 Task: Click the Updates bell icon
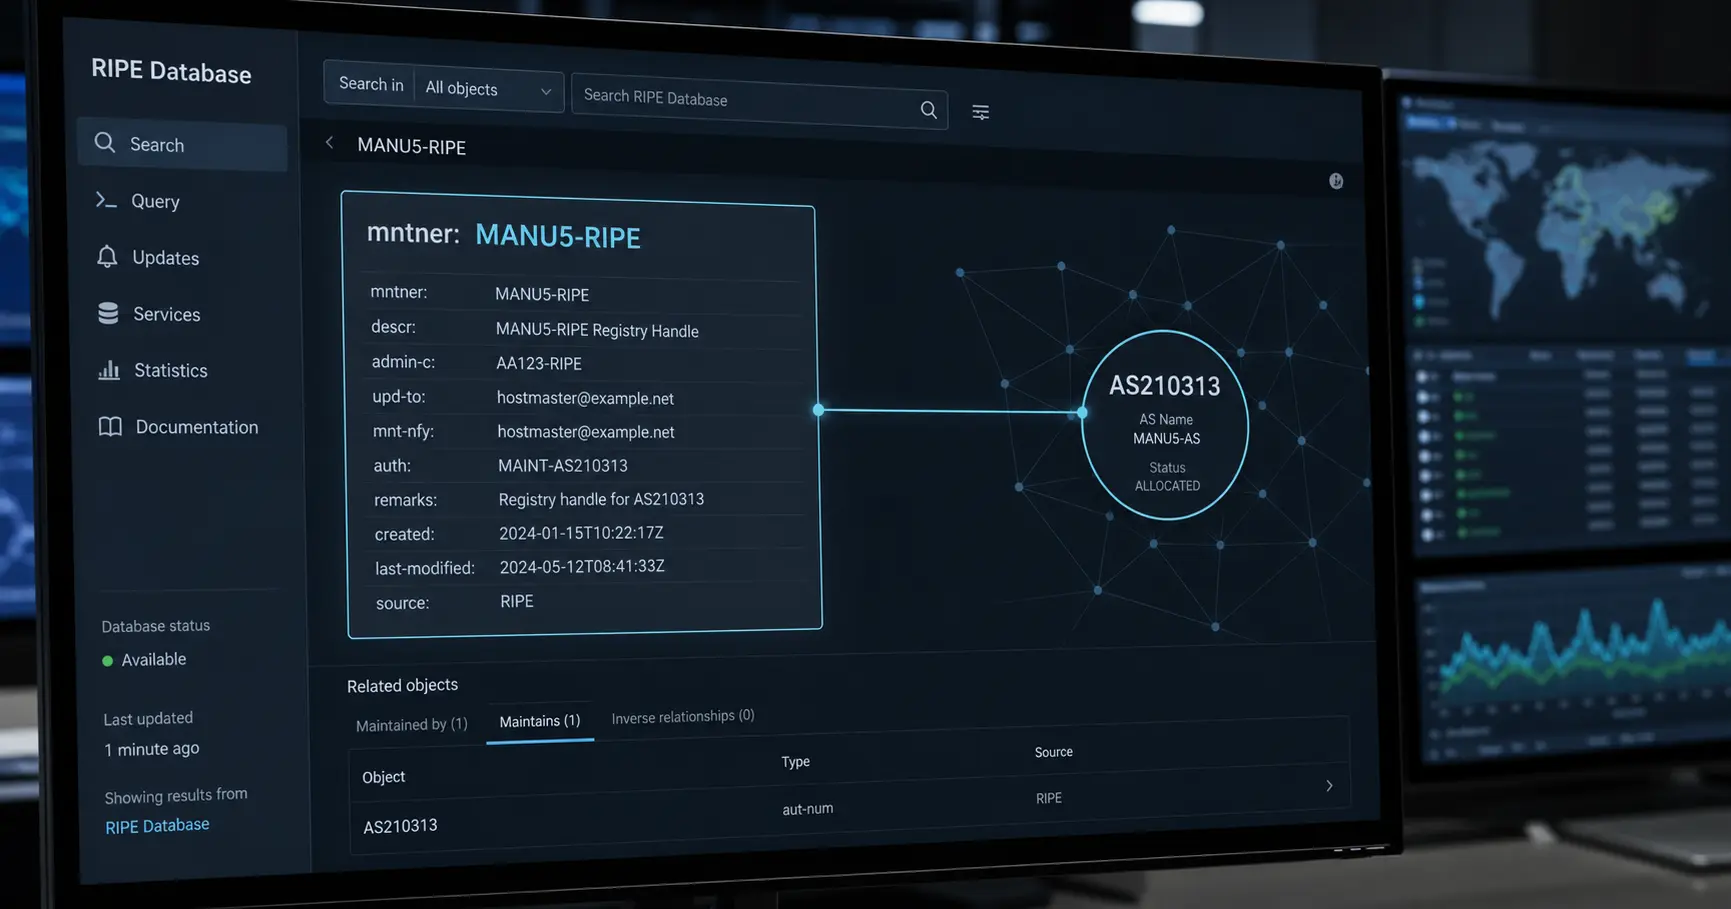coord(107,256)
